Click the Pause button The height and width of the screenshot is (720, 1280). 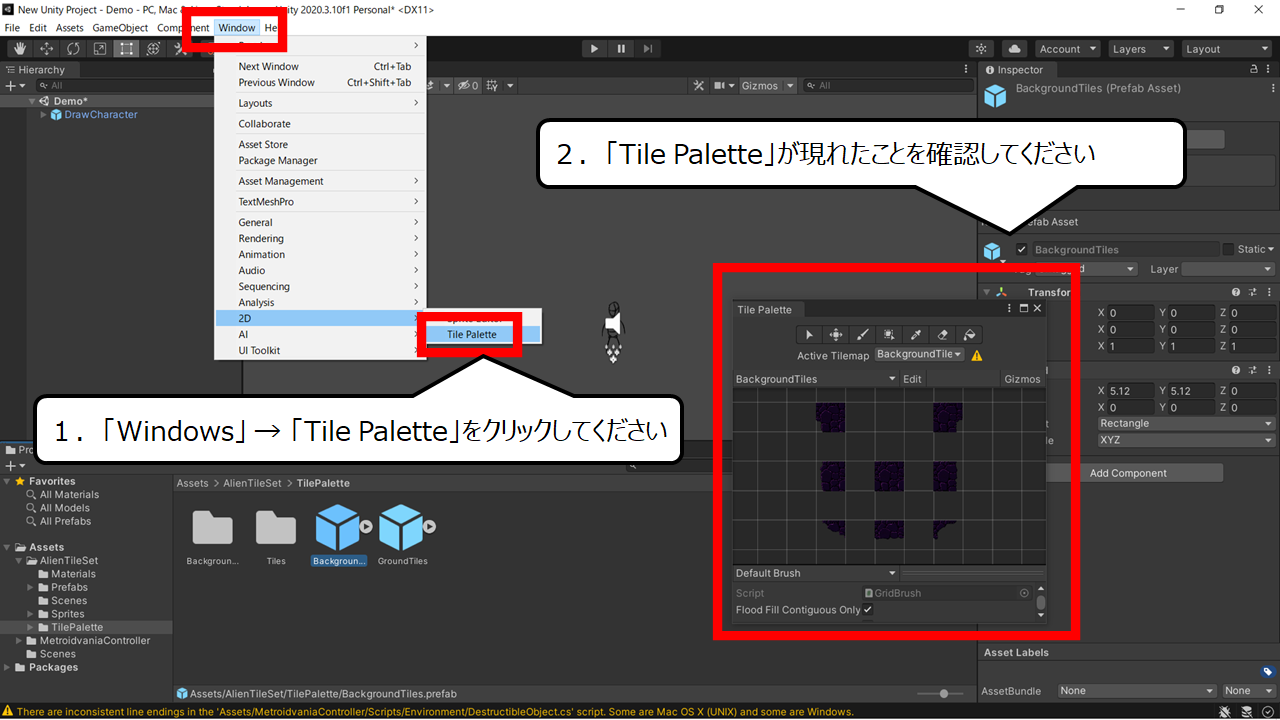(x=621, y=49)
